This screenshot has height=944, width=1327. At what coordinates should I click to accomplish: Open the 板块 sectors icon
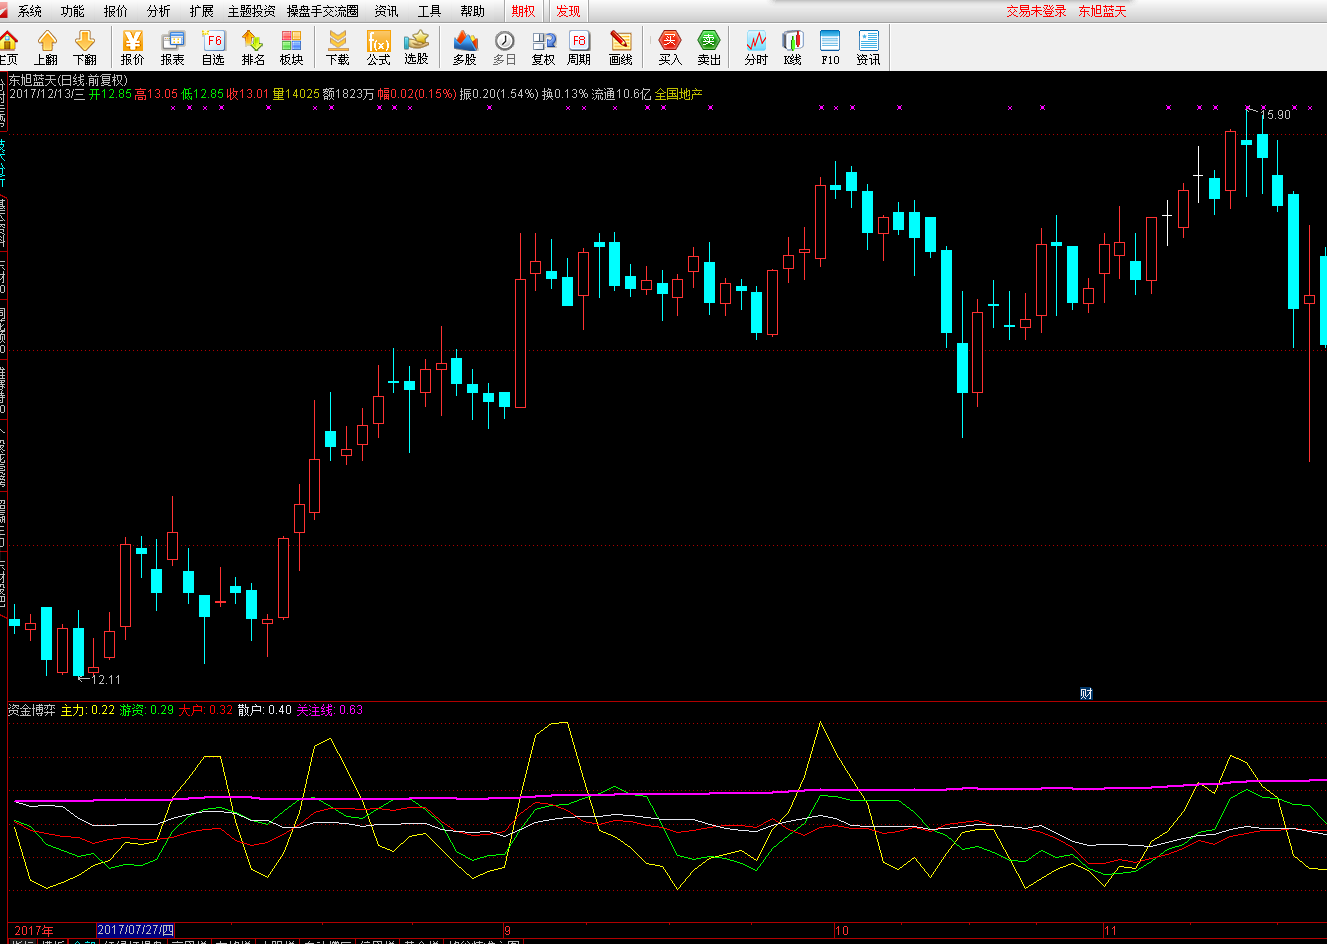[291, 47]
